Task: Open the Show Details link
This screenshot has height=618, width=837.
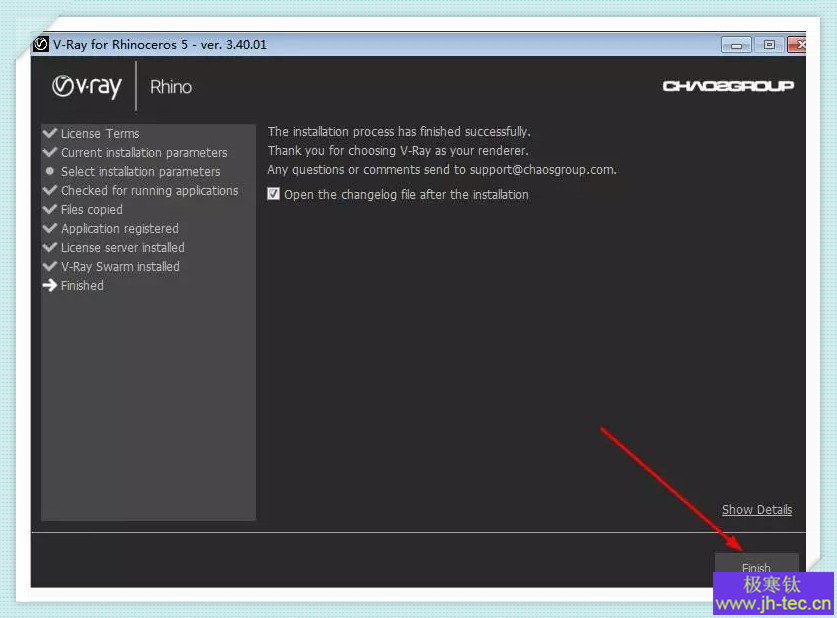Action: click(756, 510)
